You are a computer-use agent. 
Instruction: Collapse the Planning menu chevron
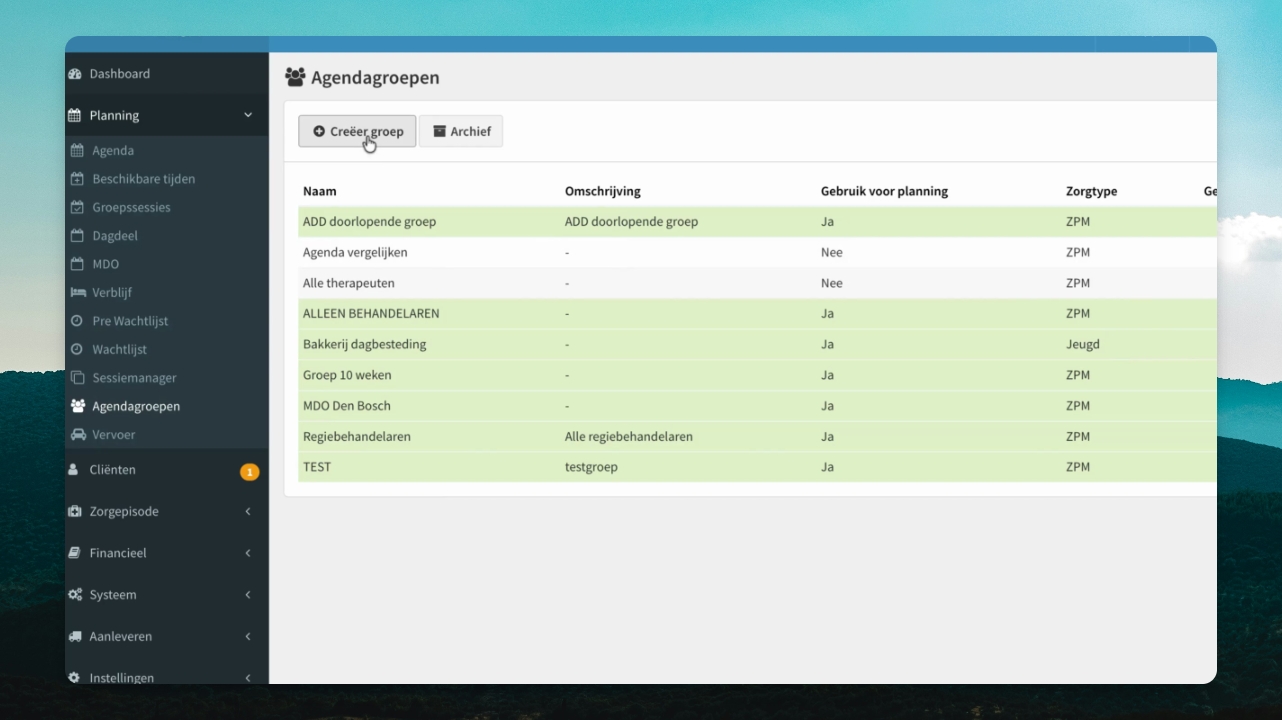(248, 116)
